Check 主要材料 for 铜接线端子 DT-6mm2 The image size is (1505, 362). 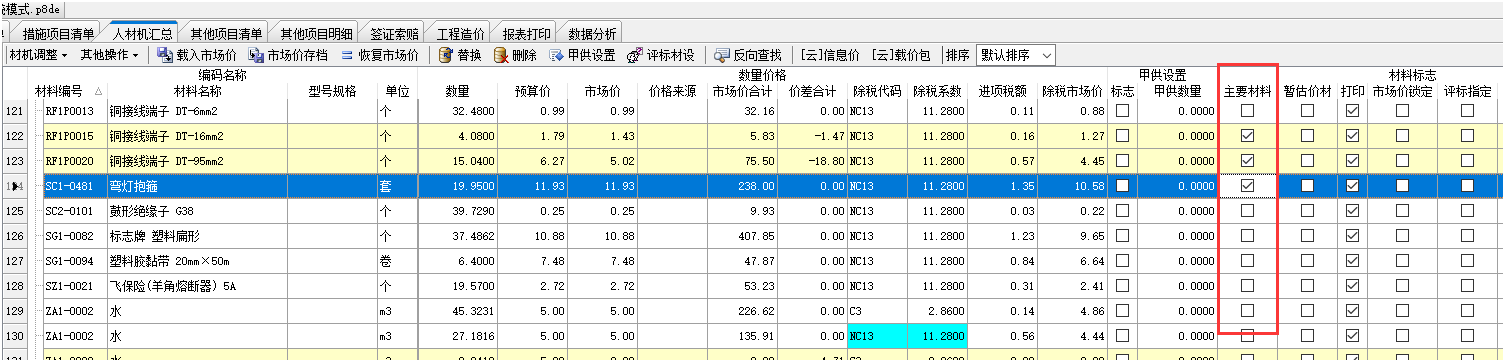tap(1247, 111)
